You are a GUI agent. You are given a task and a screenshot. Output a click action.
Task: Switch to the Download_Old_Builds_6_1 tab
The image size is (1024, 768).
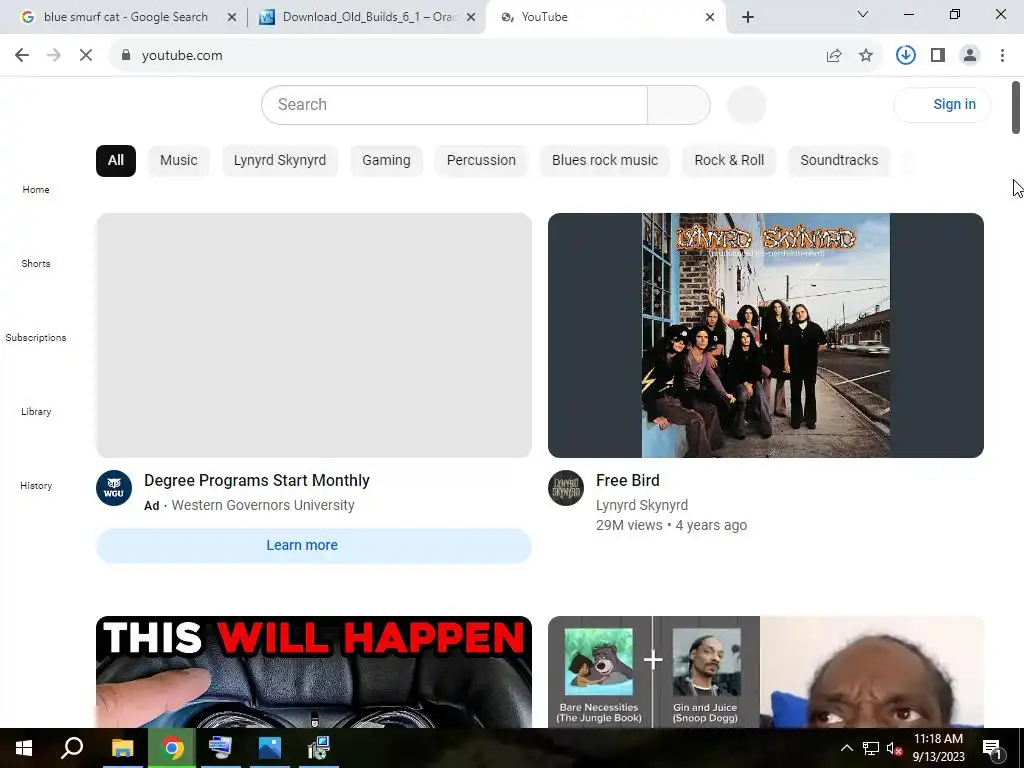368,17
